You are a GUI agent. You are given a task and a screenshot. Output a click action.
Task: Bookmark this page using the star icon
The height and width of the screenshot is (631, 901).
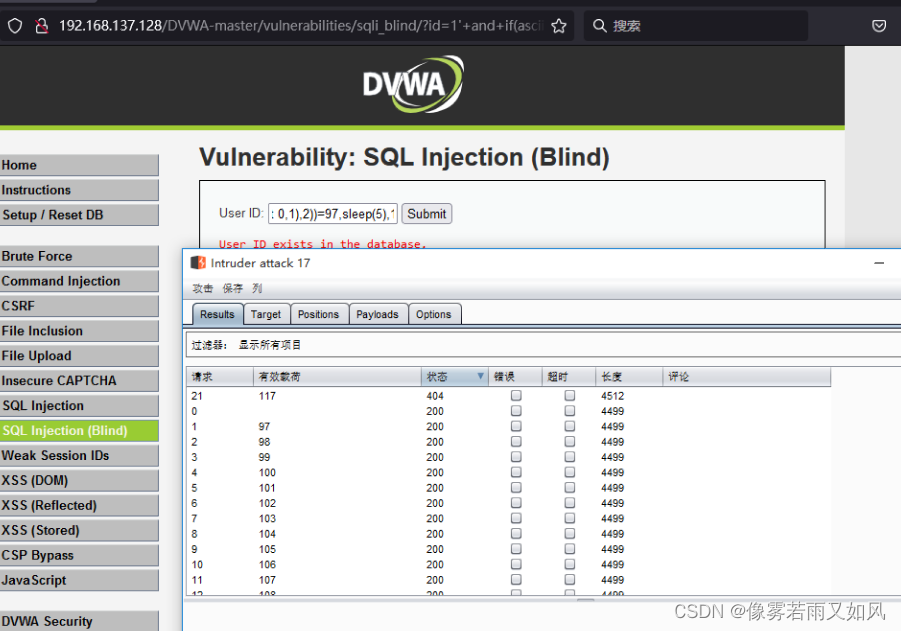pyautogui.click(x=557, y=26)
